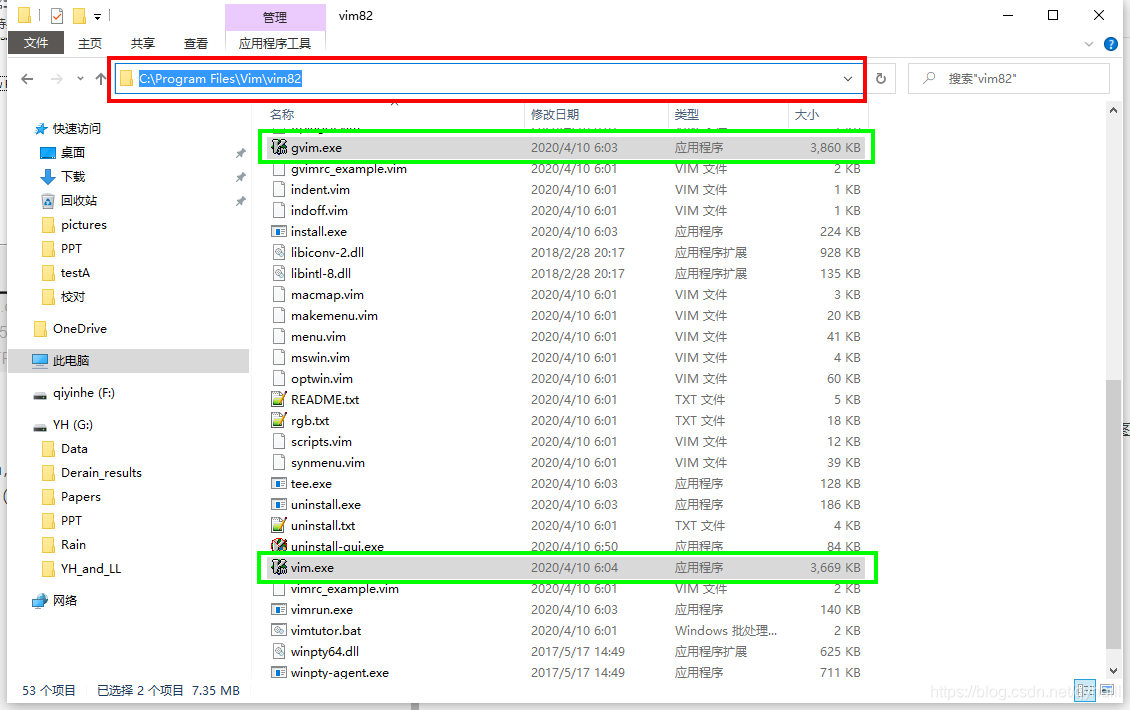The width and height of the screenshot is (1130, 710).
Task: Open the 应用程序工具 tab
Action: pyautogui.click(x=275, y=43)
